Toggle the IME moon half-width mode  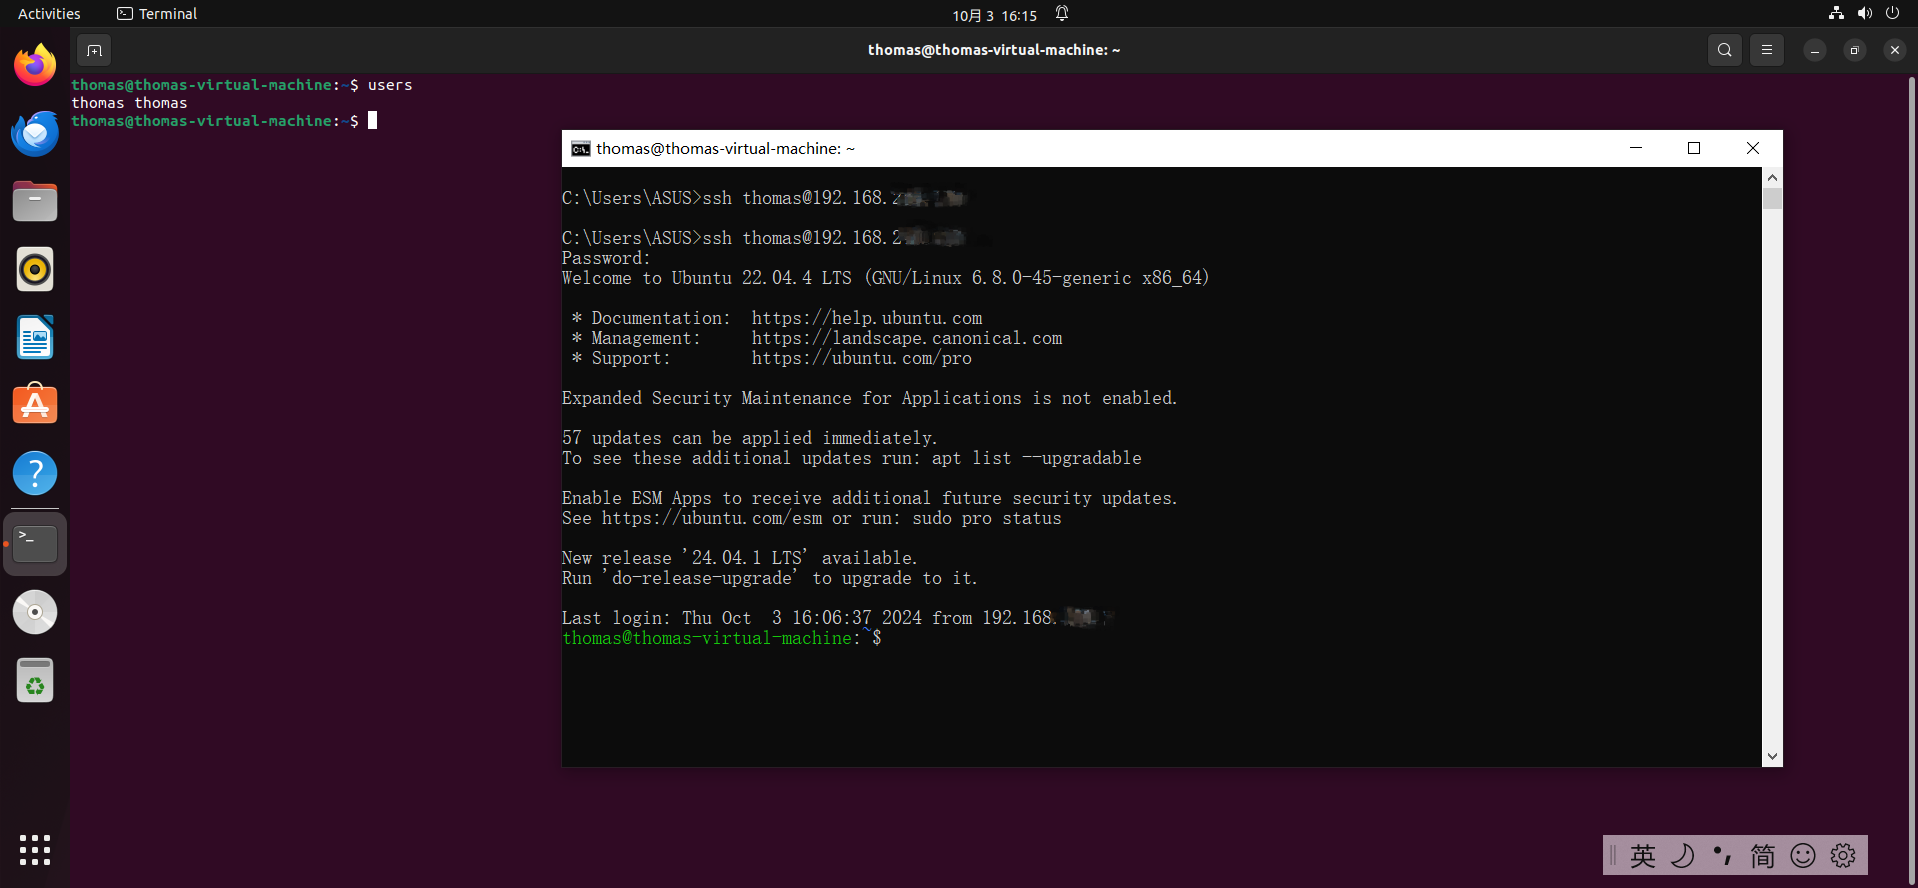pyautogui.click(x=1683, y=856)
